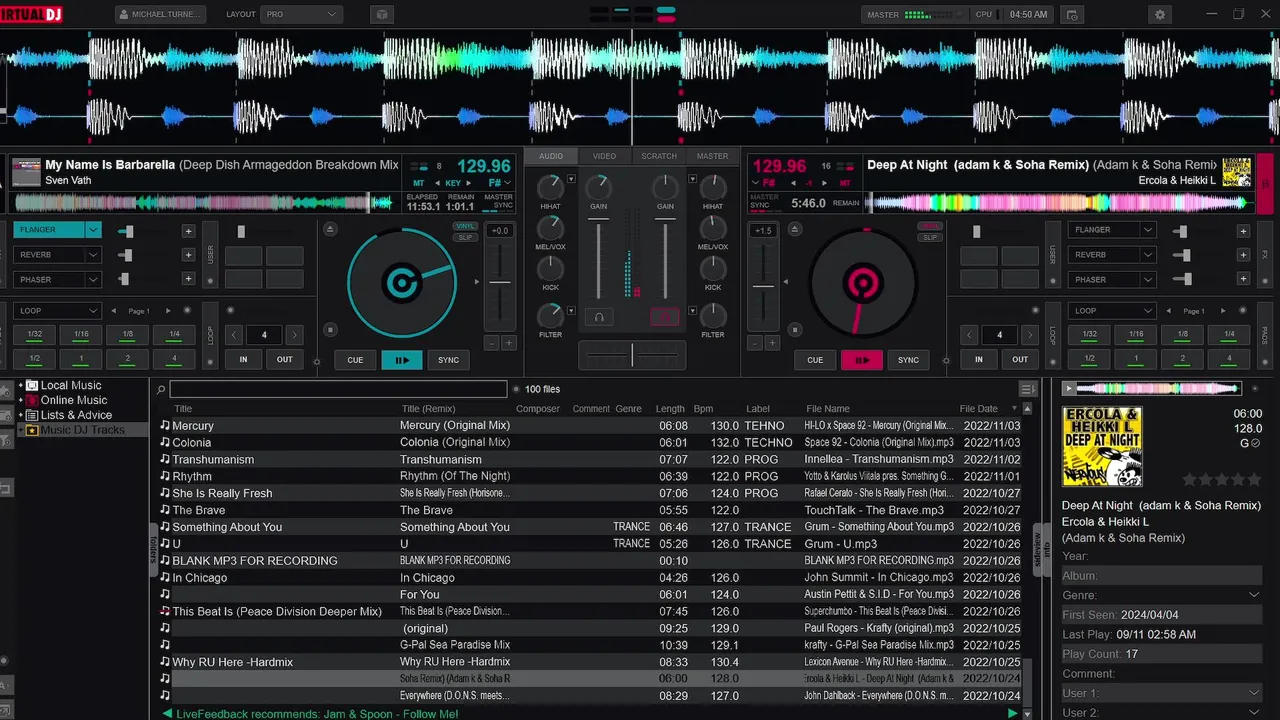Toggle left deck headphone cue
The image size is (1280, 720).
[599, 317]
